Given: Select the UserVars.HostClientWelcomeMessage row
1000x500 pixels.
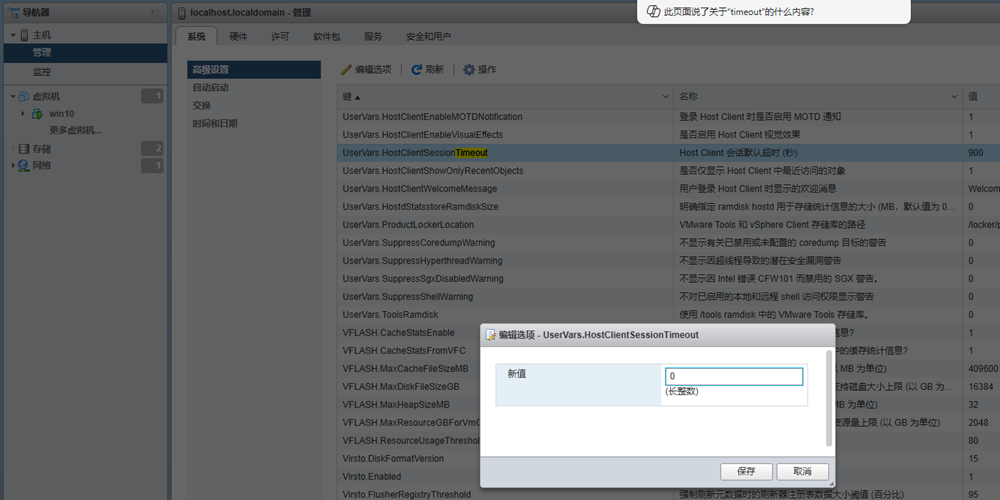Looking at the screenshot, I should [668, 189].
